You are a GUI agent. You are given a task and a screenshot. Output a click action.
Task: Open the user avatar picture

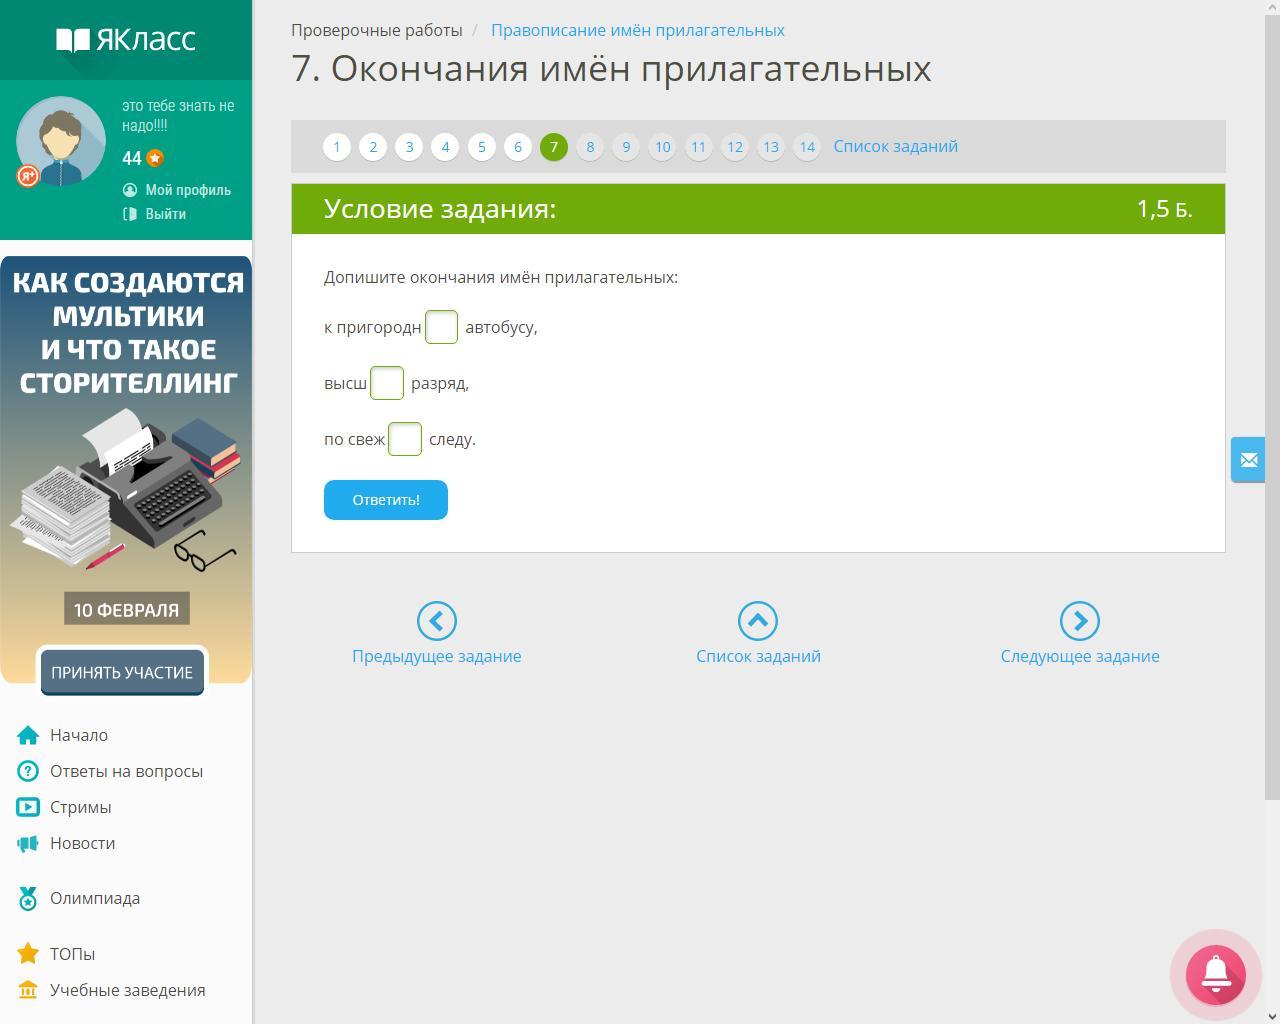pos(61,141)
